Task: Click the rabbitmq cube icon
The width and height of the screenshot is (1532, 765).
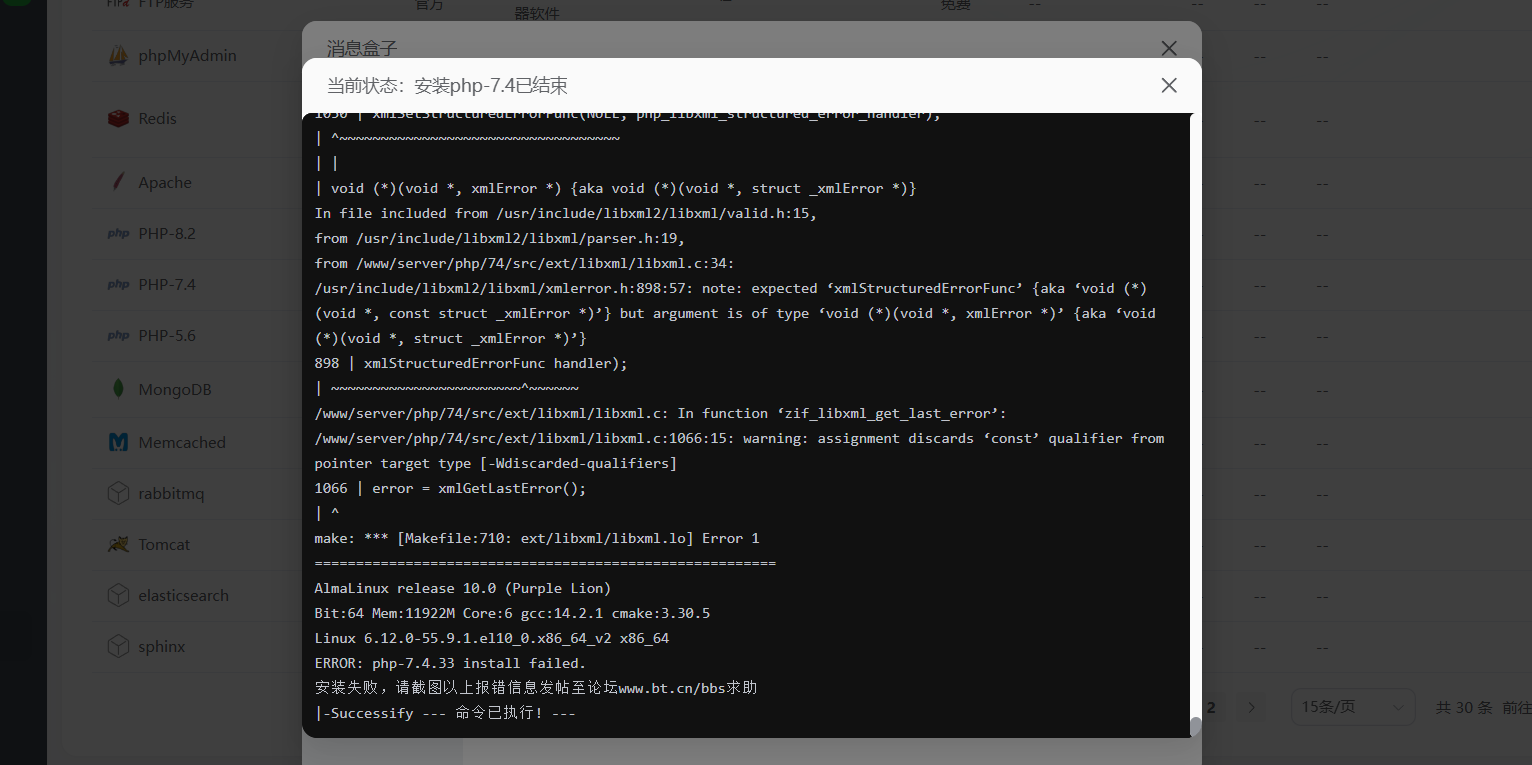Action: click(x=118, y=493)
